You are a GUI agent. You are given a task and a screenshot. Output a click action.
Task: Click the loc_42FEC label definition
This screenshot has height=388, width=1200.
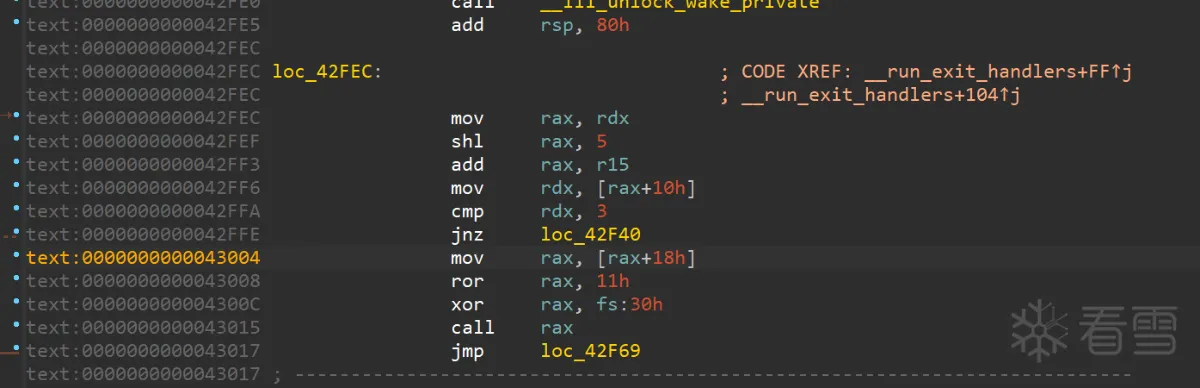tap(326, 72)
